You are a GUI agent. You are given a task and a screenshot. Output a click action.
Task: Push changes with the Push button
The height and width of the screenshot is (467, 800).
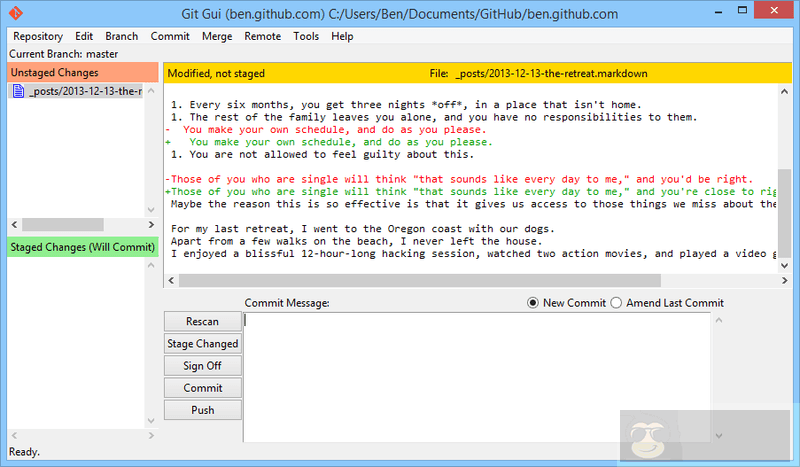(202, 410)
